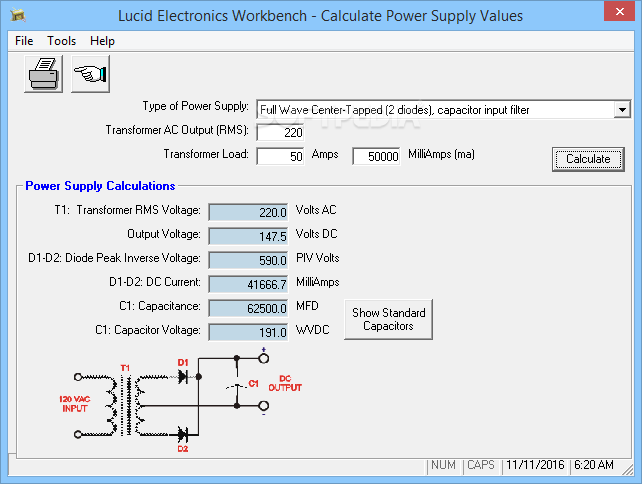Viewport: 642px width, 484px height.
Task: Click the printer icon in toolbar
Action: coord(43,74)
